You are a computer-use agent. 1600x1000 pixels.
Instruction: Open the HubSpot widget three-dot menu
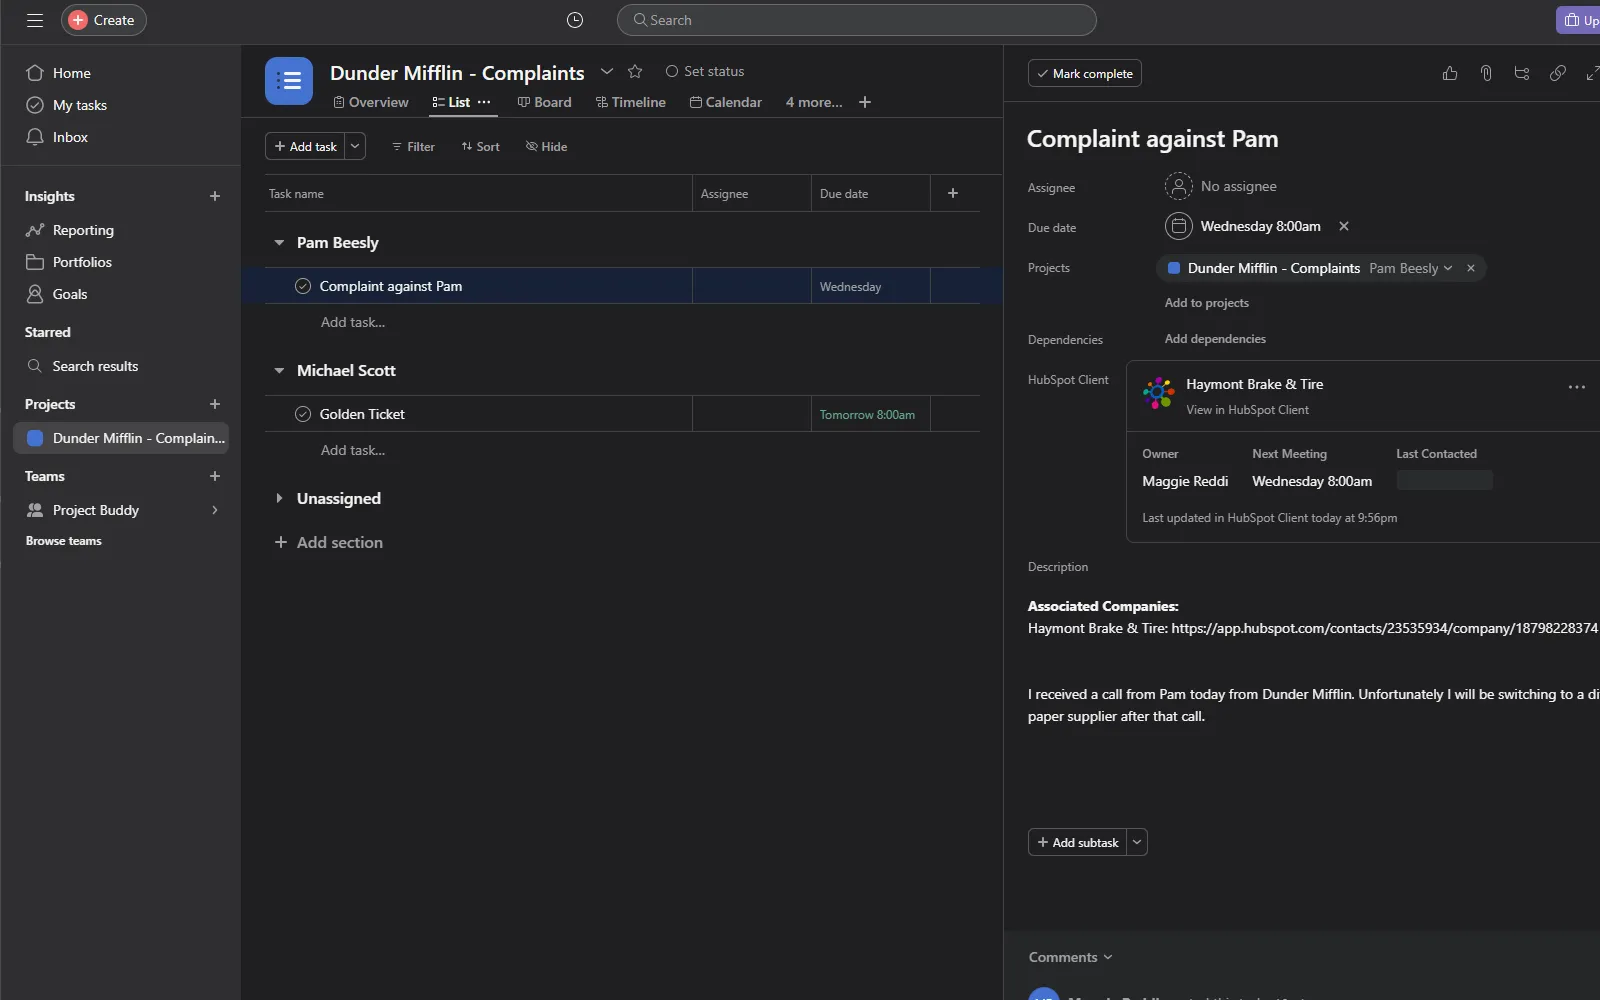click(1576, 387)
